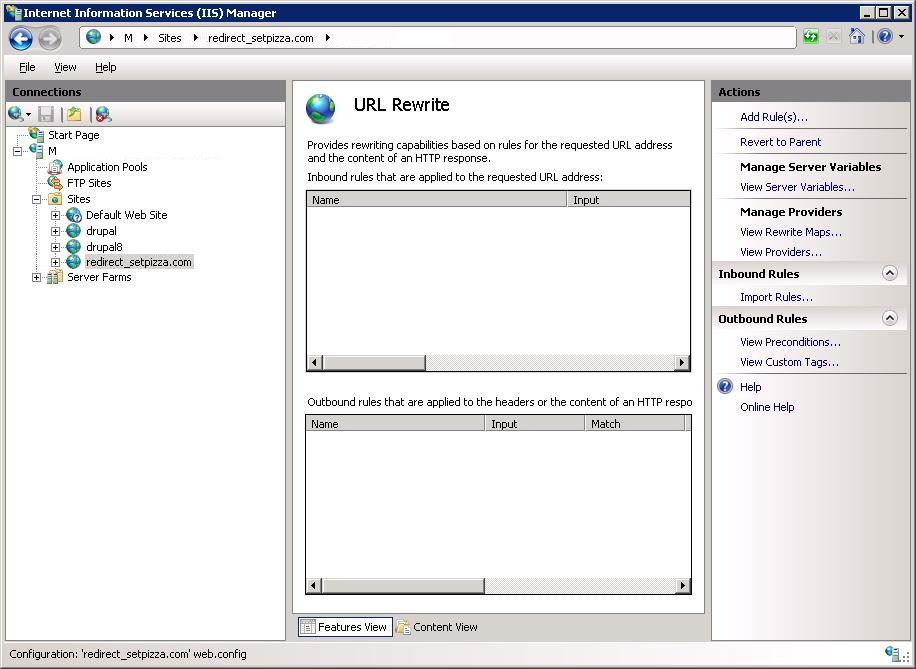The height and width of the screenshot is (669, 916).
Task: Click Import Rules... link
Action: point(776,297)
